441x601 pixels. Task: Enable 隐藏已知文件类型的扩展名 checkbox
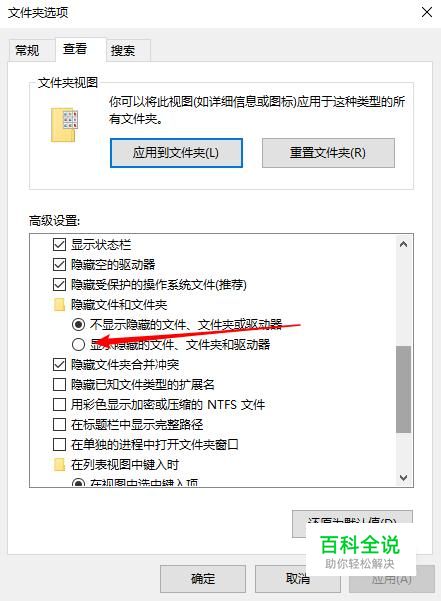tap(59, 384)
